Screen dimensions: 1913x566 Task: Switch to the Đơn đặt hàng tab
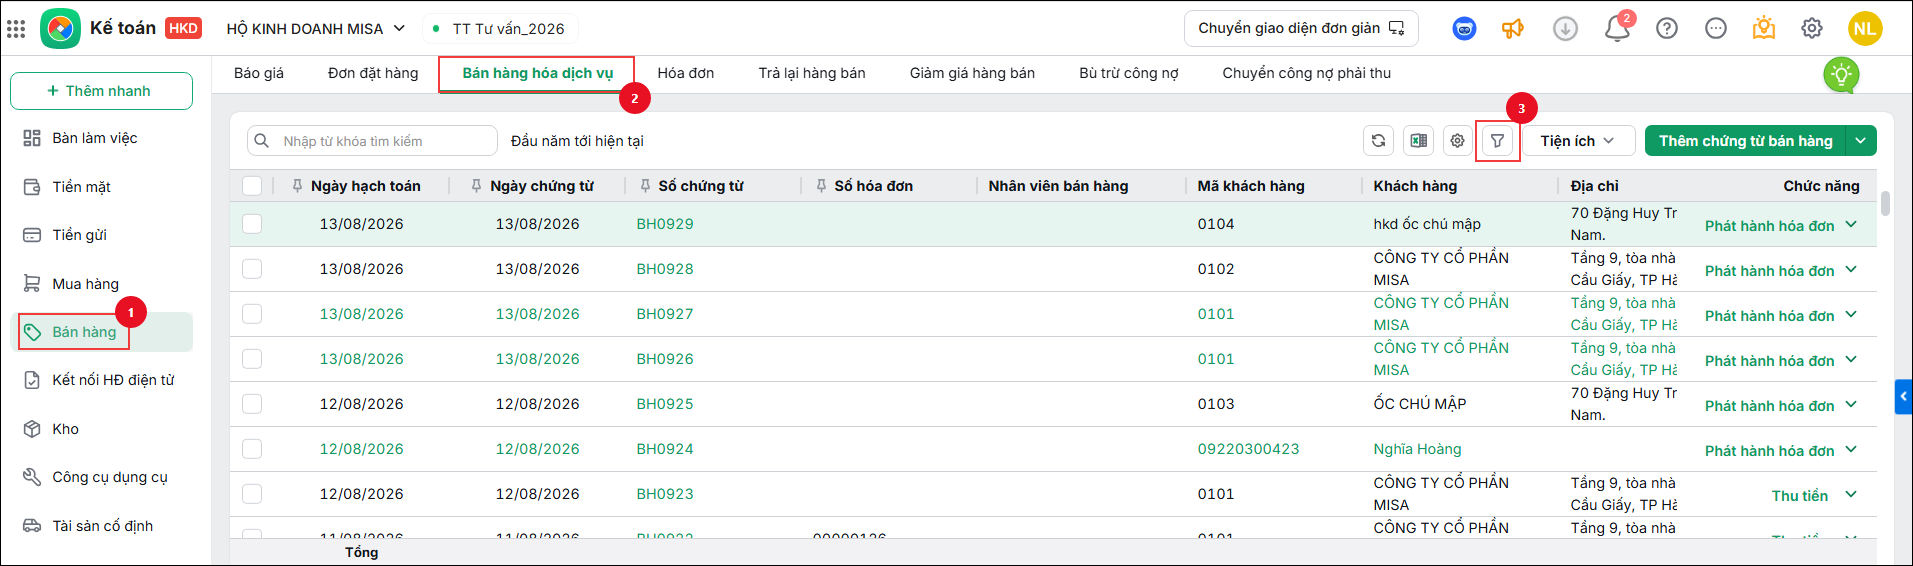[373, 73]
